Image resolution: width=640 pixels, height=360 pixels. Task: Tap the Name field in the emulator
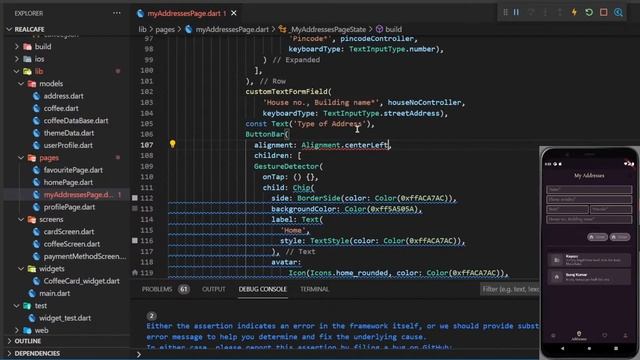point(589,189)
